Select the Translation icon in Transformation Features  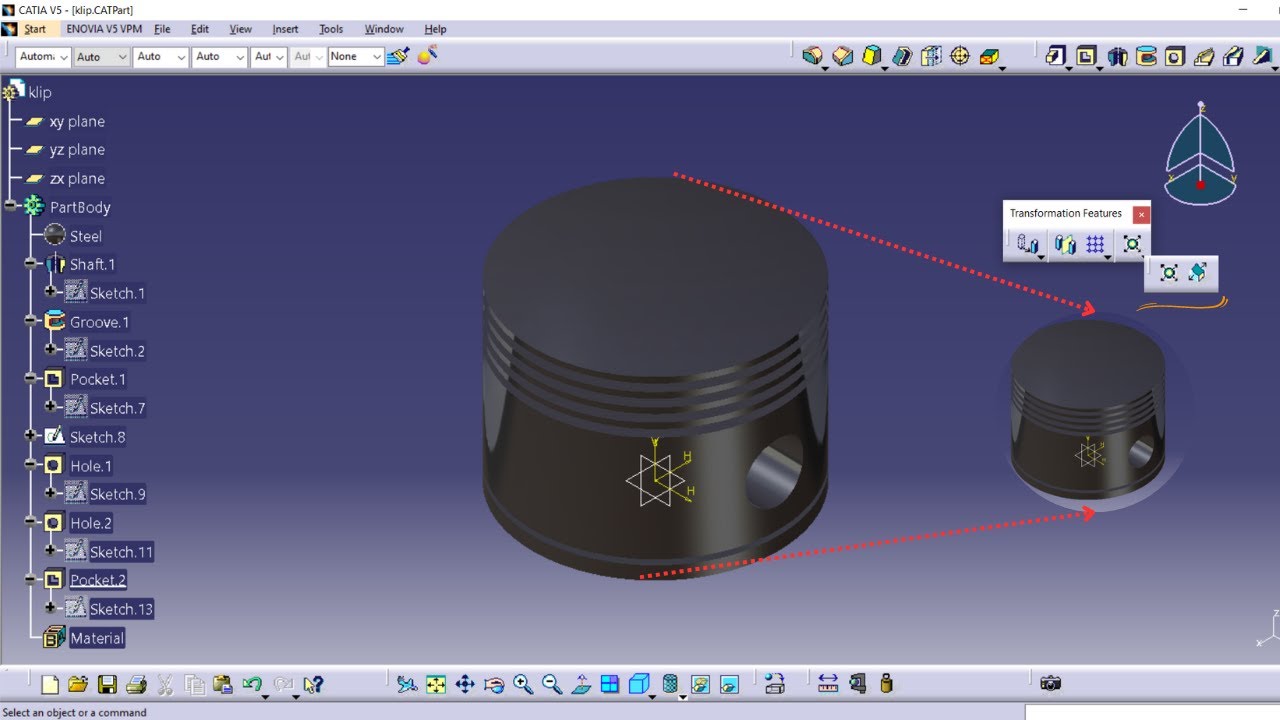click(x=1027, y=243)
